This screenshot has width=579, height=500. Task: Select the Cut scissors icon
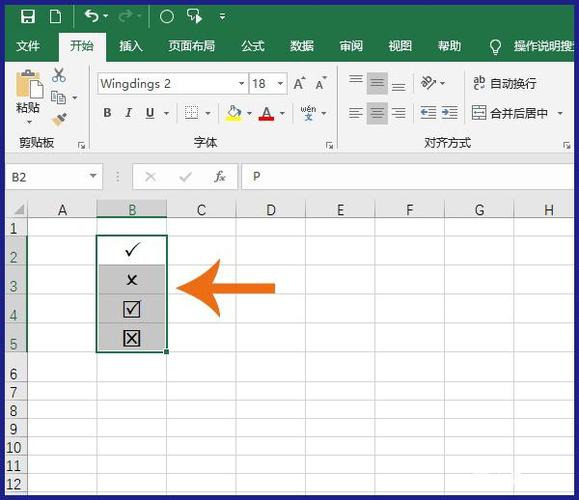click(59, 75)
